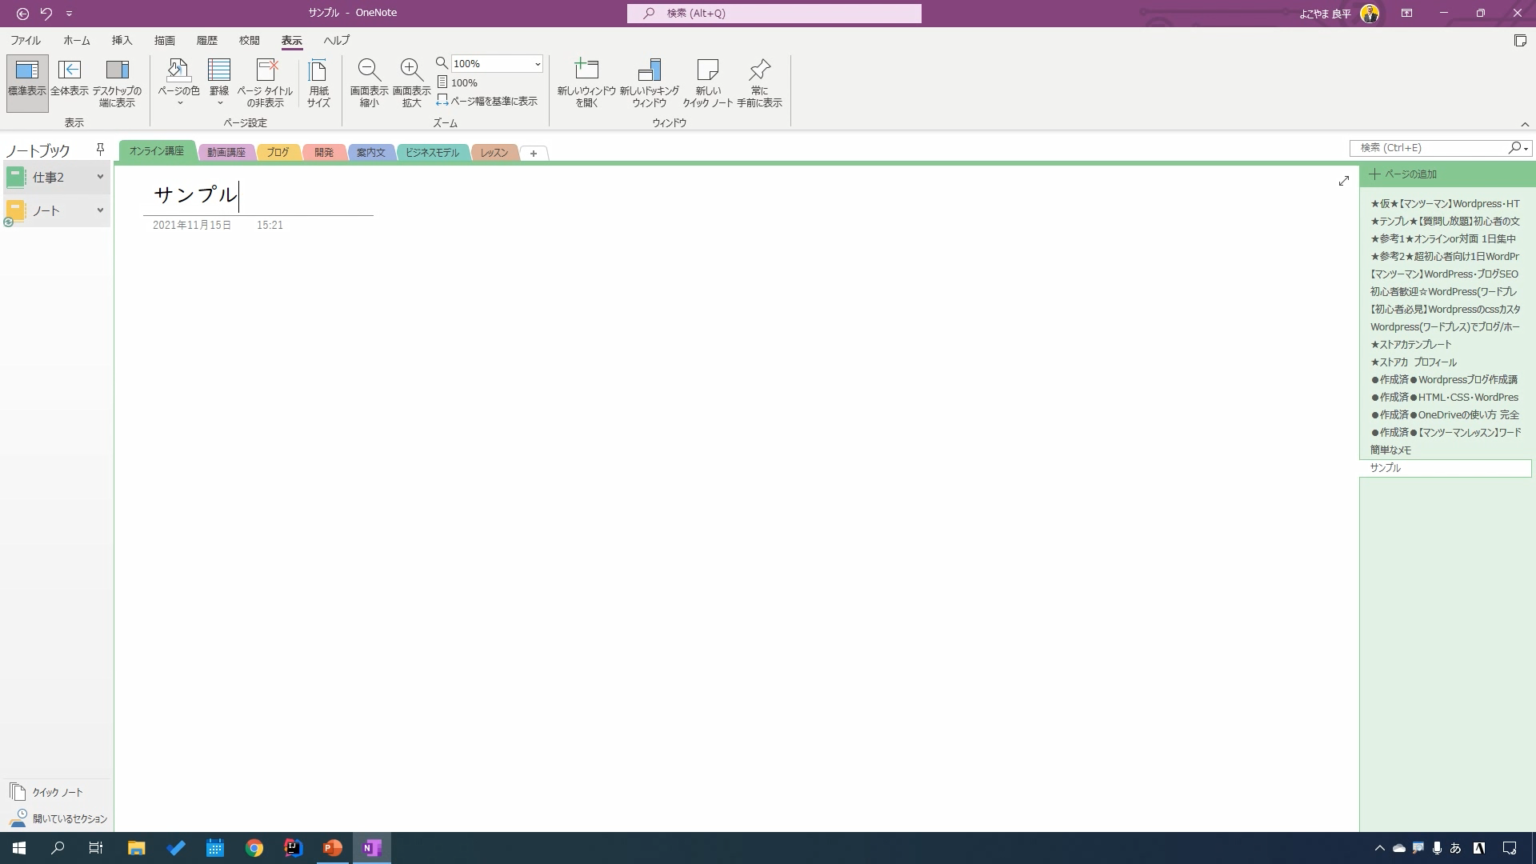The width and height of the screenshot is (1536, 864).
Task: Select the paper size (用紙サイズ) icon
Action: pos(318,71)
